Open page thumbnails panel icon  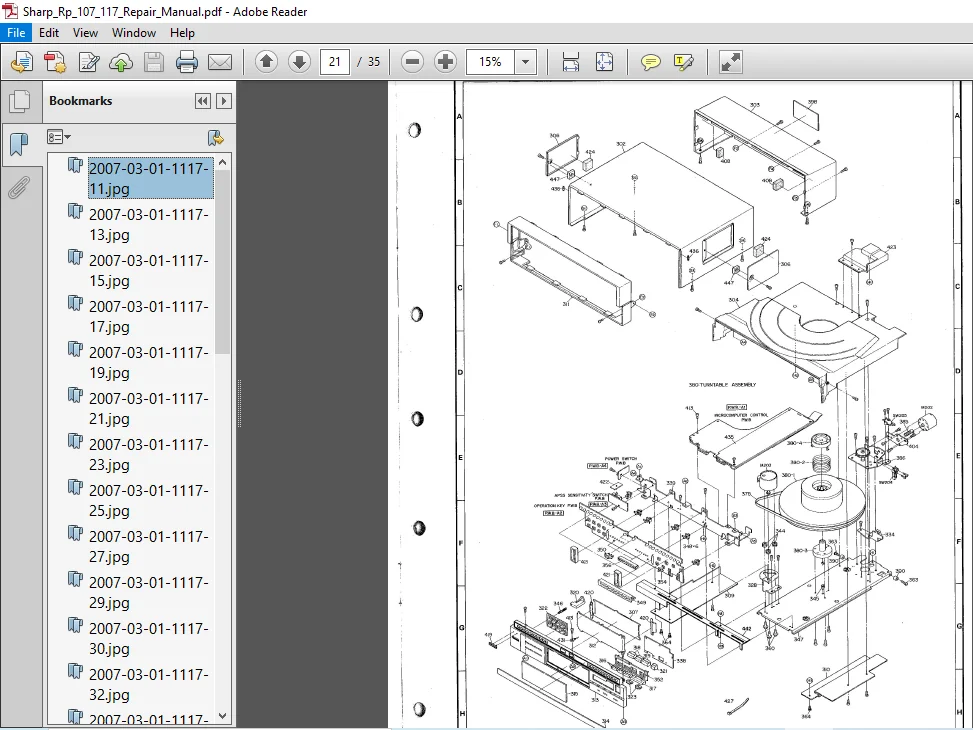20,101
